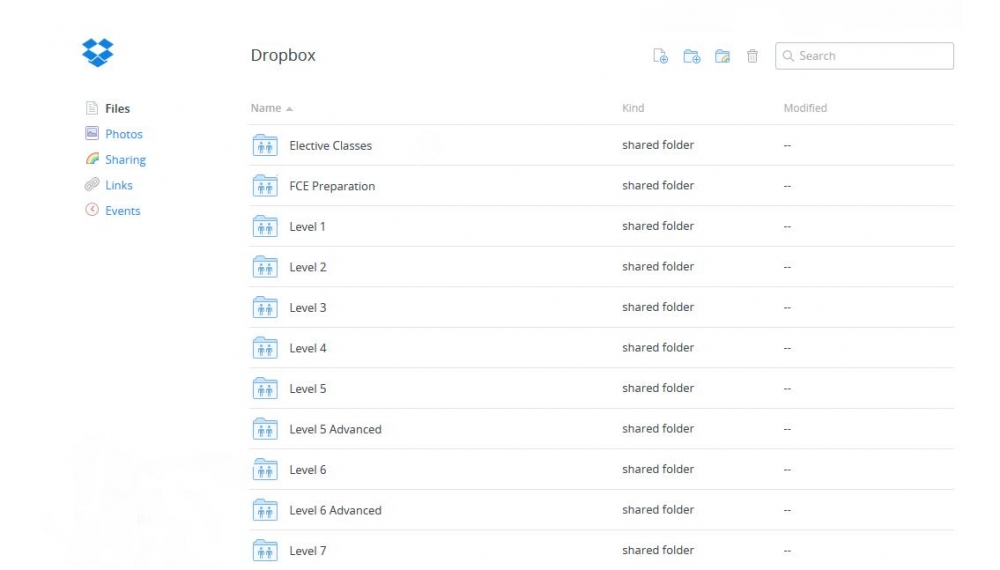
Task: Open the Level 1 folder
Action: click(x=307, y=227)
